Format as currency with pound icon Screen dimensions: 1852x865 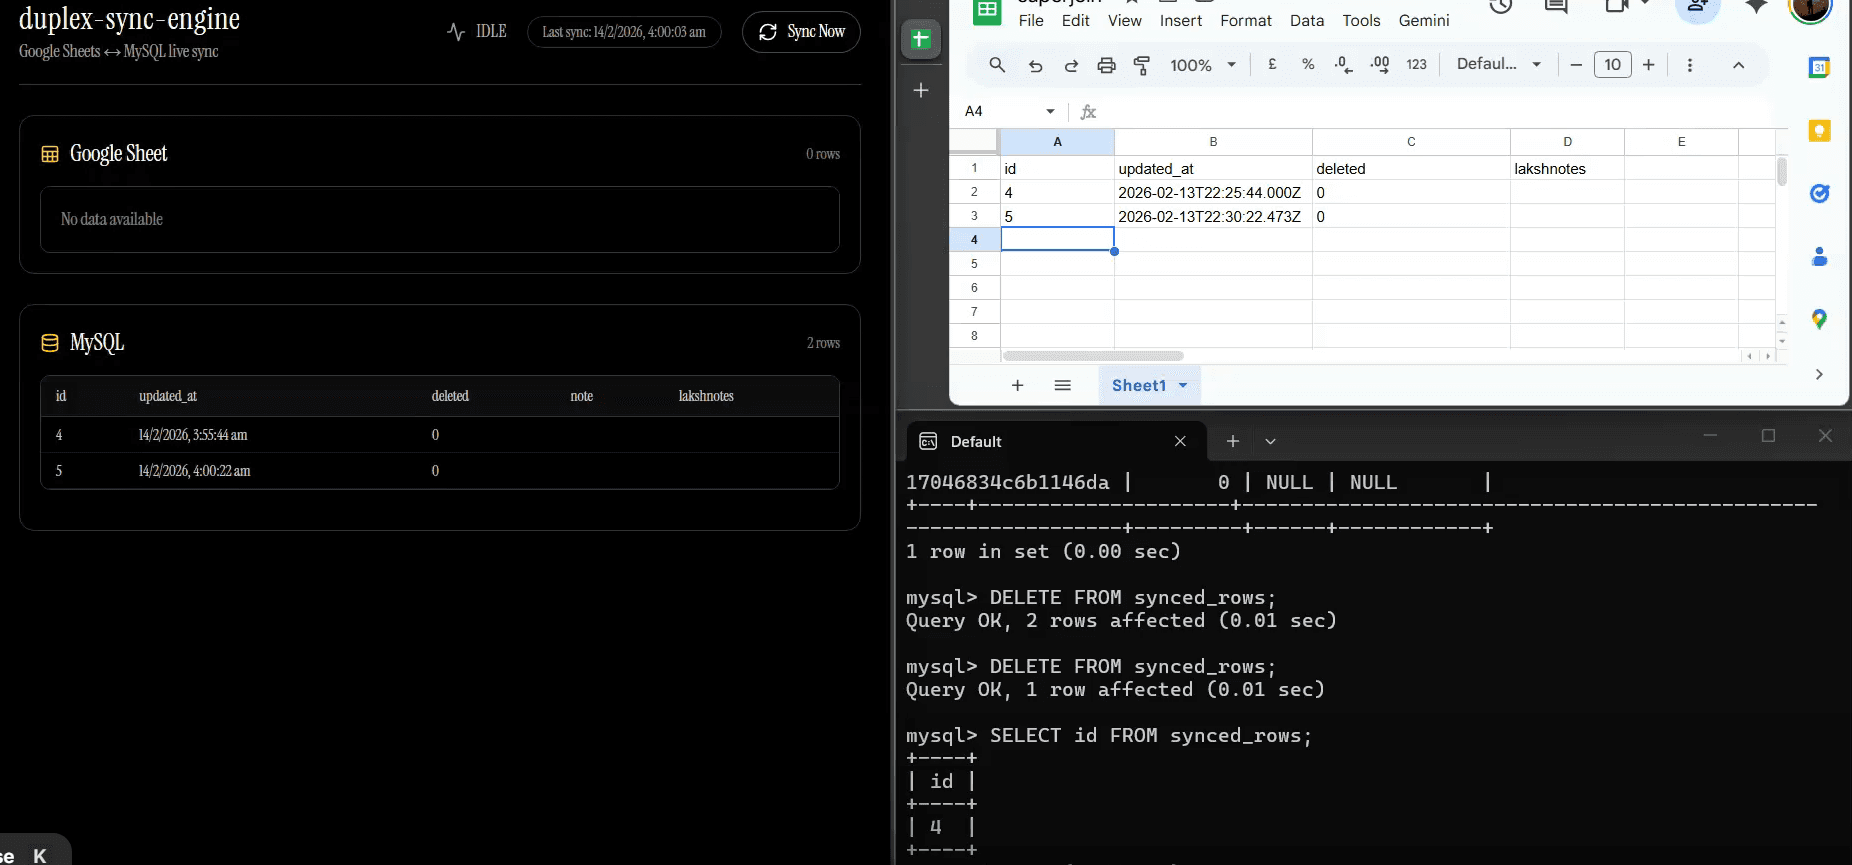(1272, 64)
